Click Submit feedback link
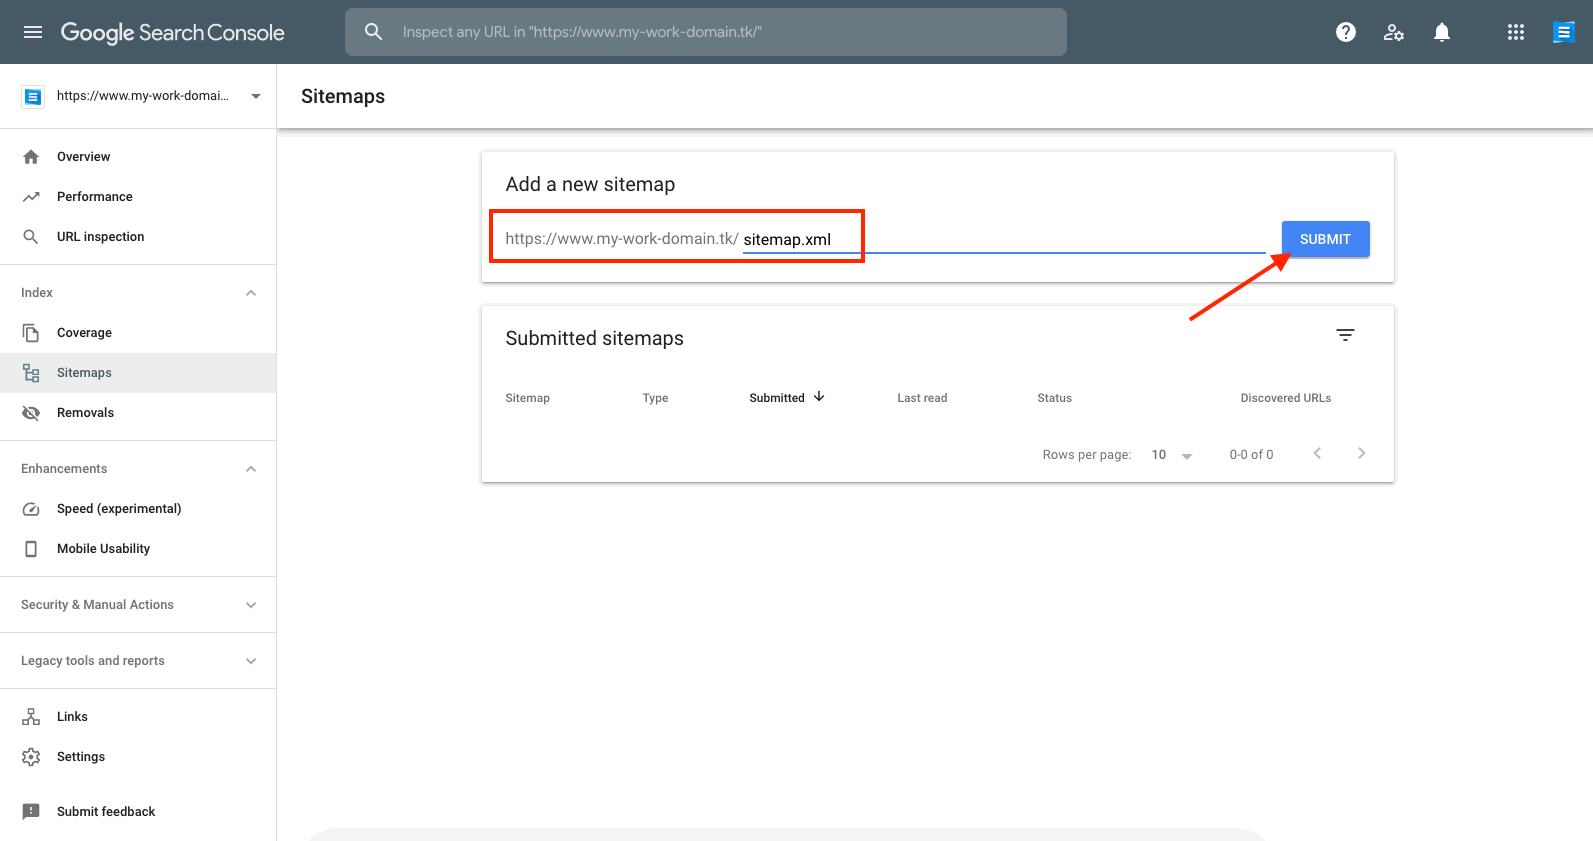The image size is (1593, 841). [106, 812]
